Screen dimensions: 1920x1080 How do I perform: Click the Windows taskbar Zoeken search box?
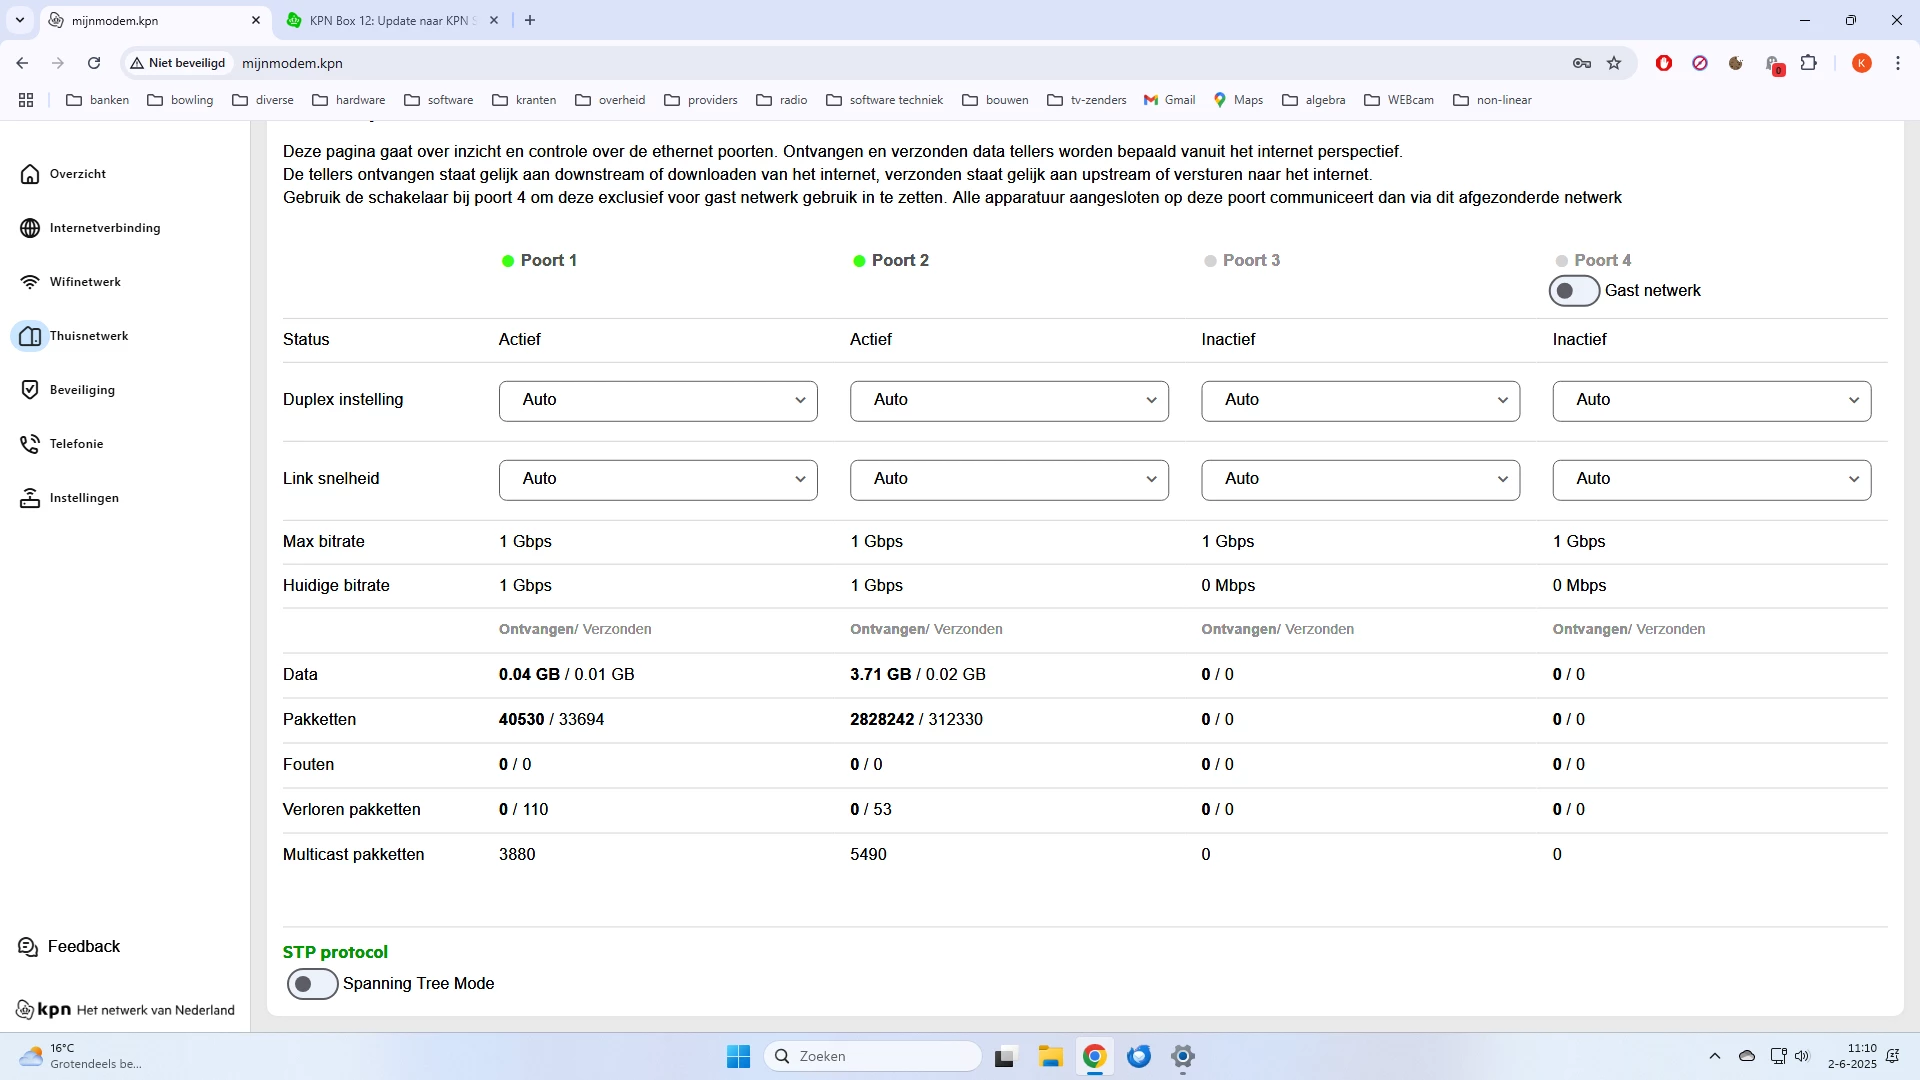[872, 1056]
